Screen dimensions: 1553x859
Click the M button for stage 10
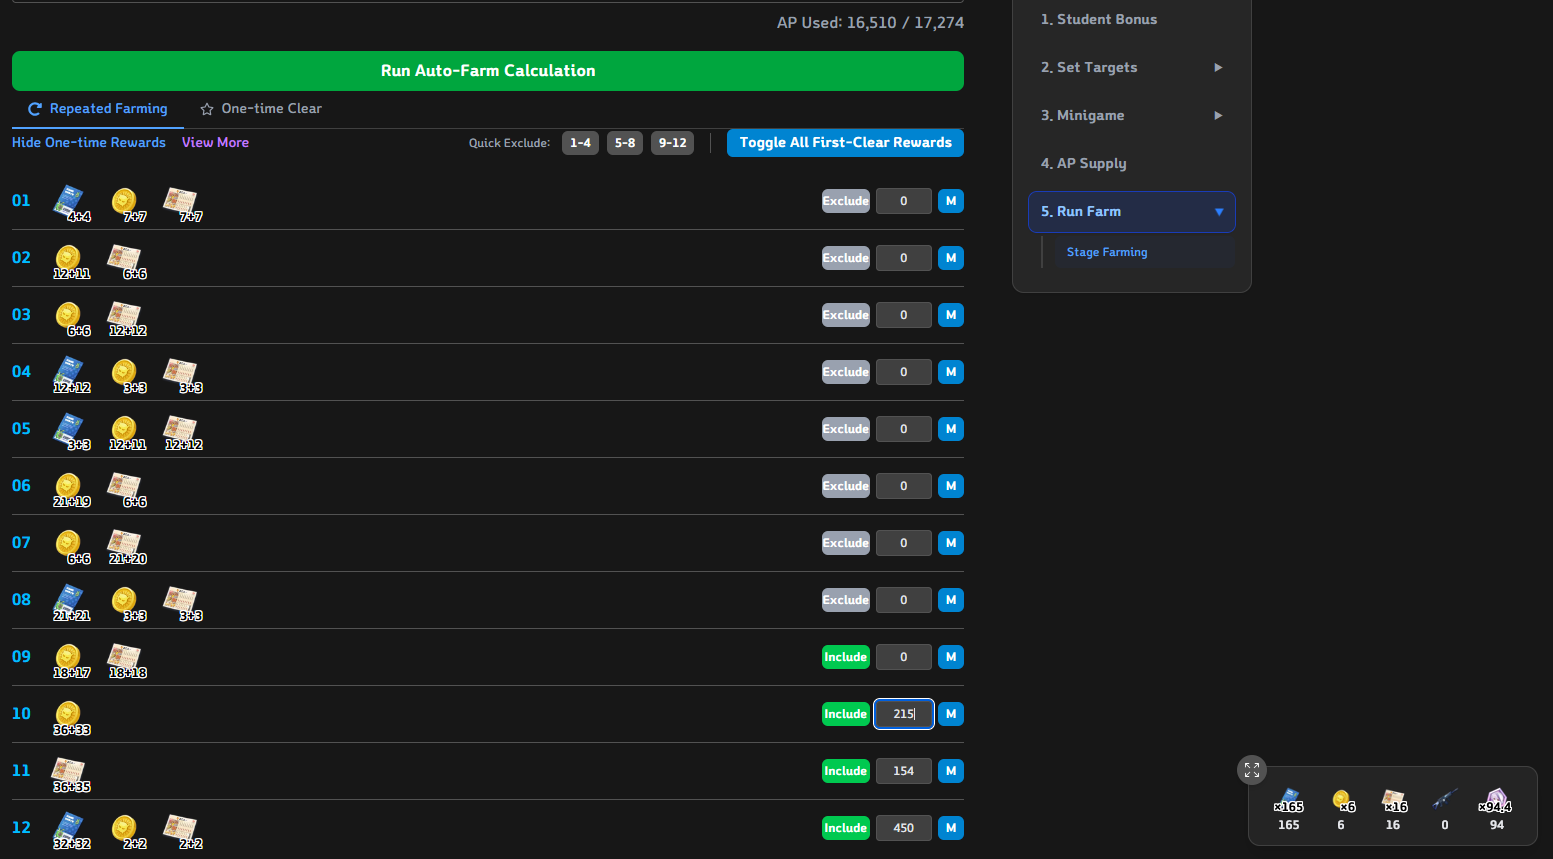tap(951, 714)
